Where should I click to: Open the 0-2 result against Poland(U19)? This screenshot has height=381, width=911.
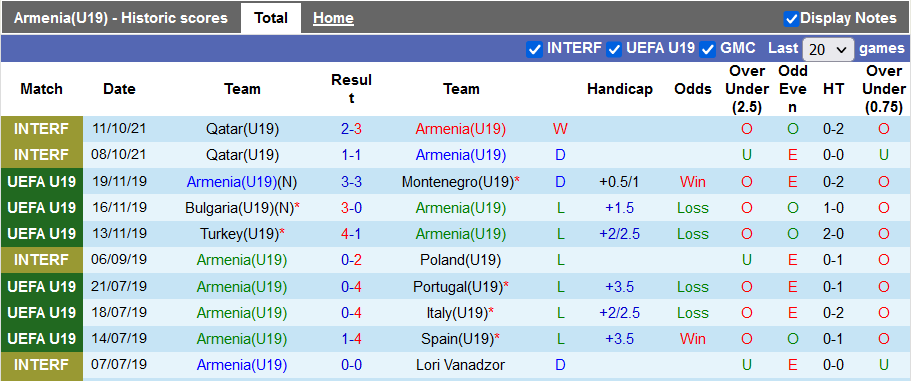click(352, 260)
